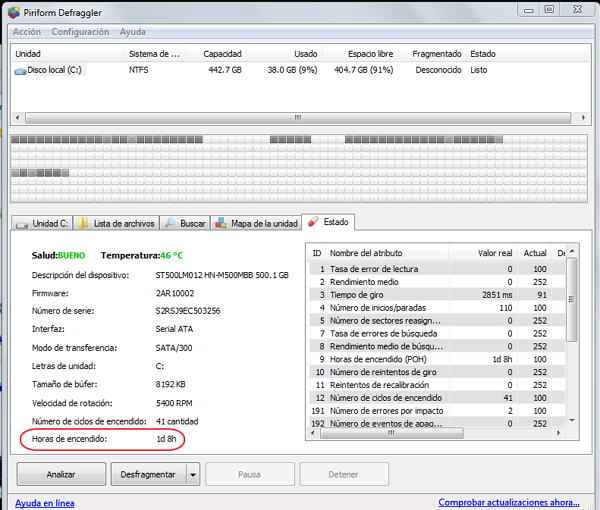Click the drive list horizontal scrollbar
The image size is (600, 510).
click(x=298, y=117)
